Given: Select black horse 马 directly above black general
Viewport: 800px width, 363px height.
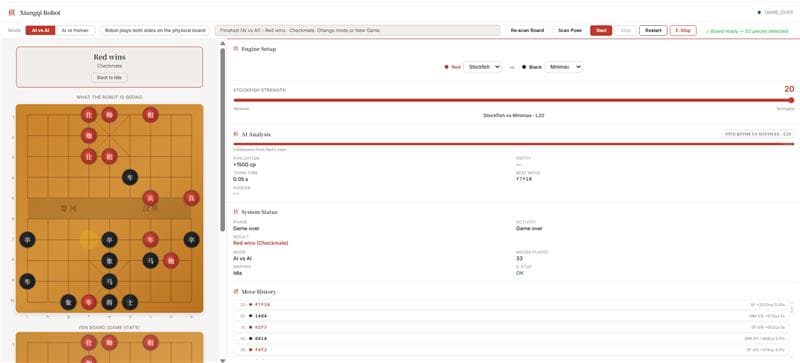Looking at the screenshot, I should (109, 281).
